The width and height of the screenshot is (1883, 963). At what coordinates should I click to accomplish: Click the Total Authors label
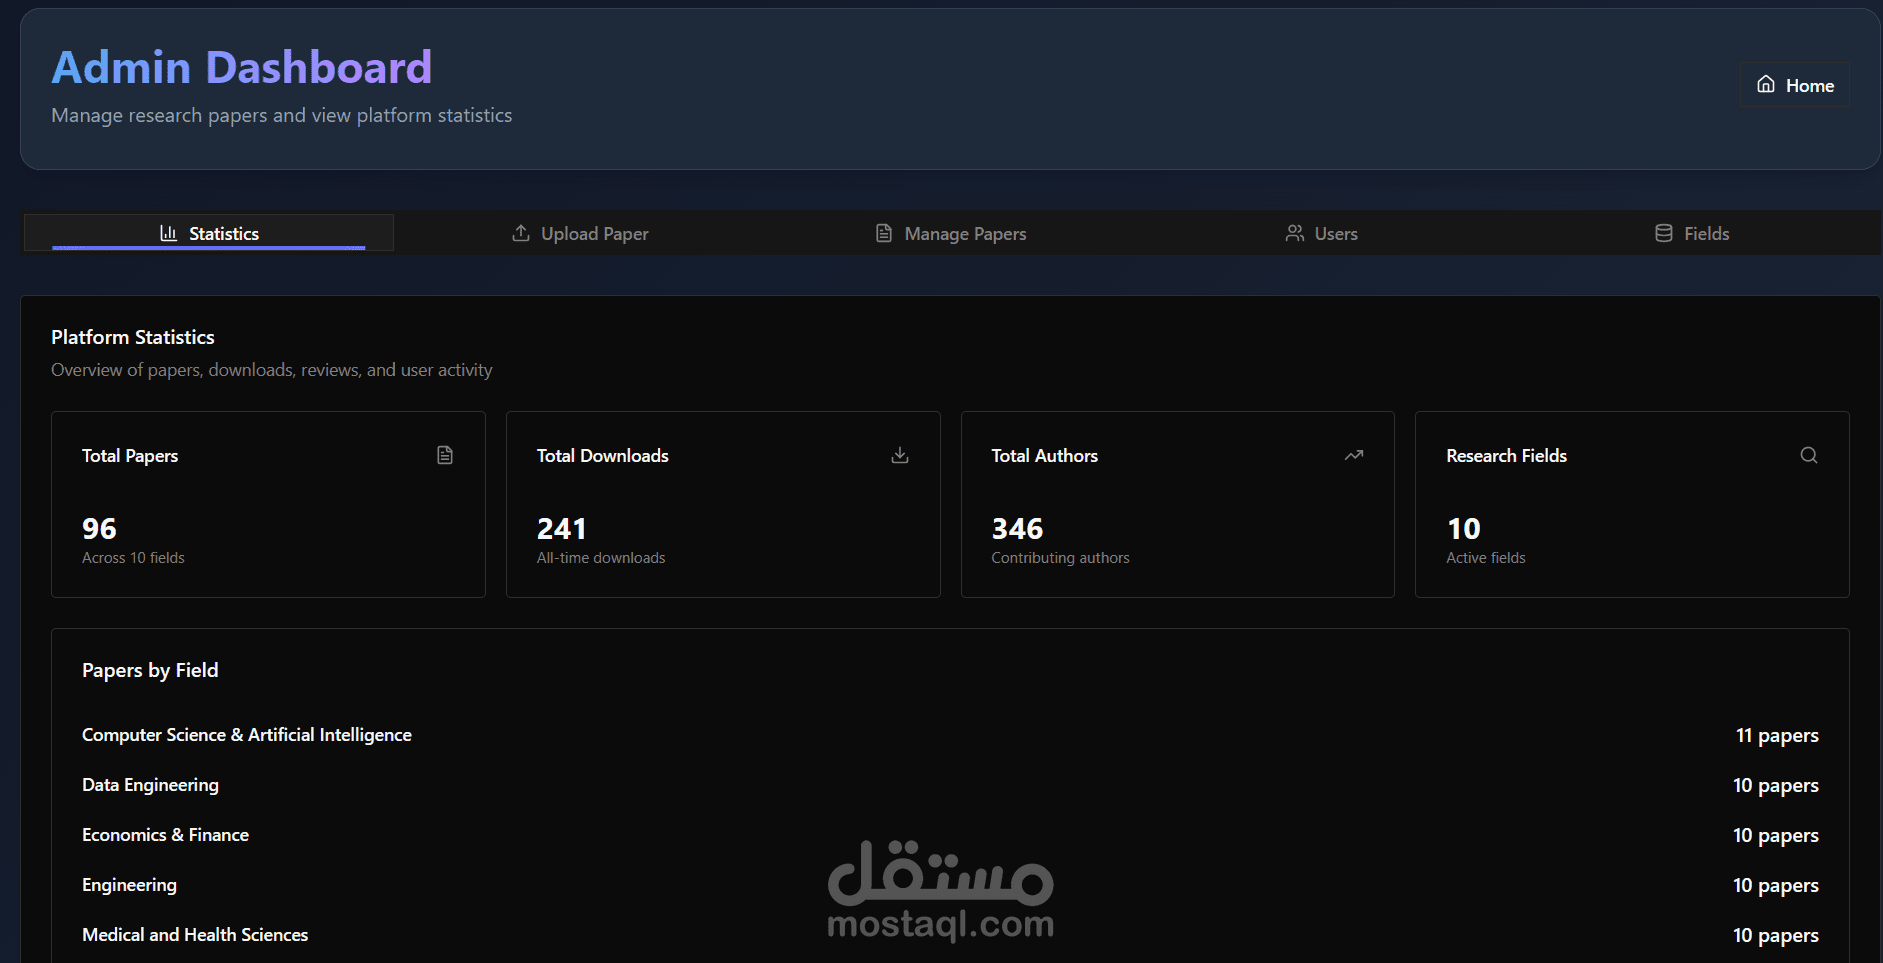coord(1045,456)
